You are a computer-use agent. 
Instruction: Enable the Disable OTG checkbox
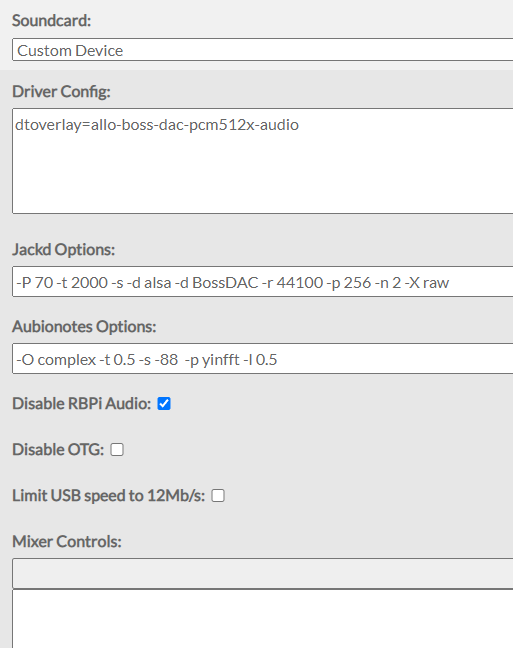point(117,450)
